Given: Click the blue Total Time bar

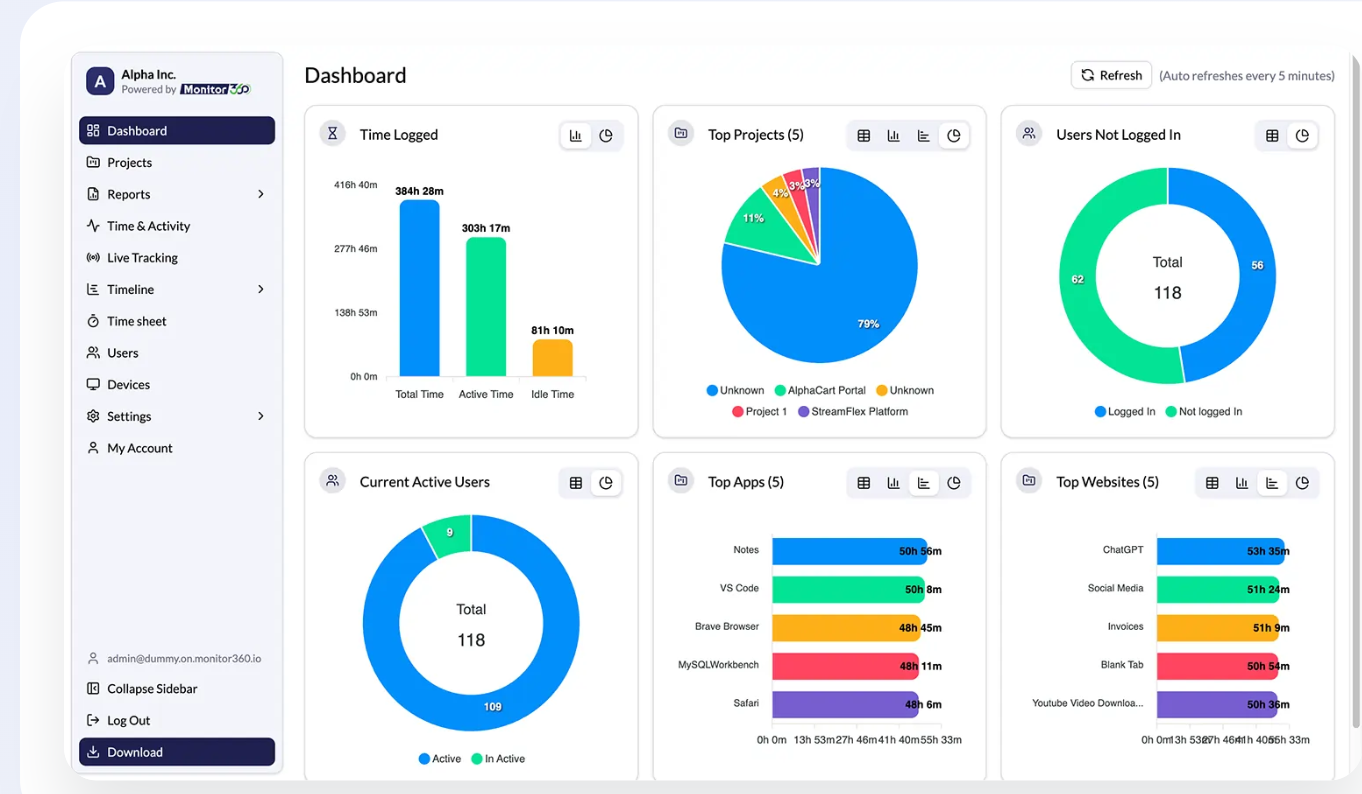Looking at the screenshot, I should 419,288.
